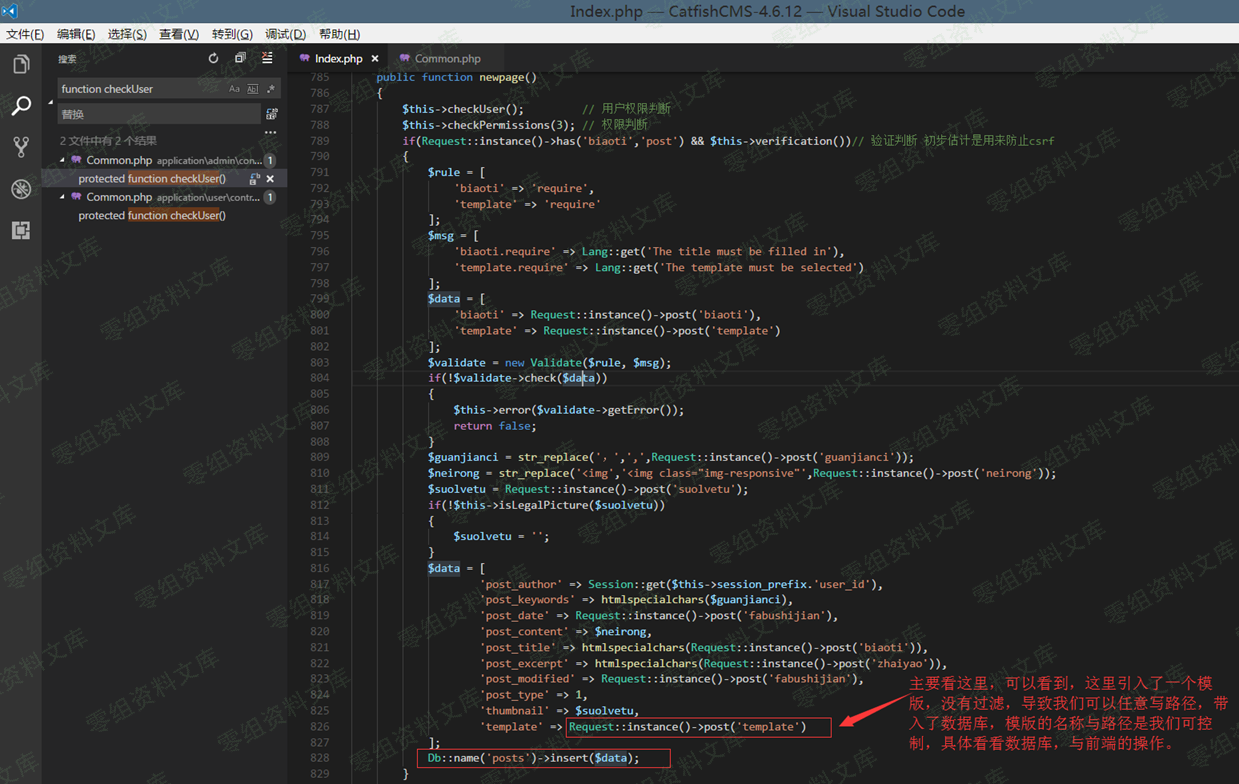Open the 调试(D) debug menu

pyautogui.click(x=285, y=34)
